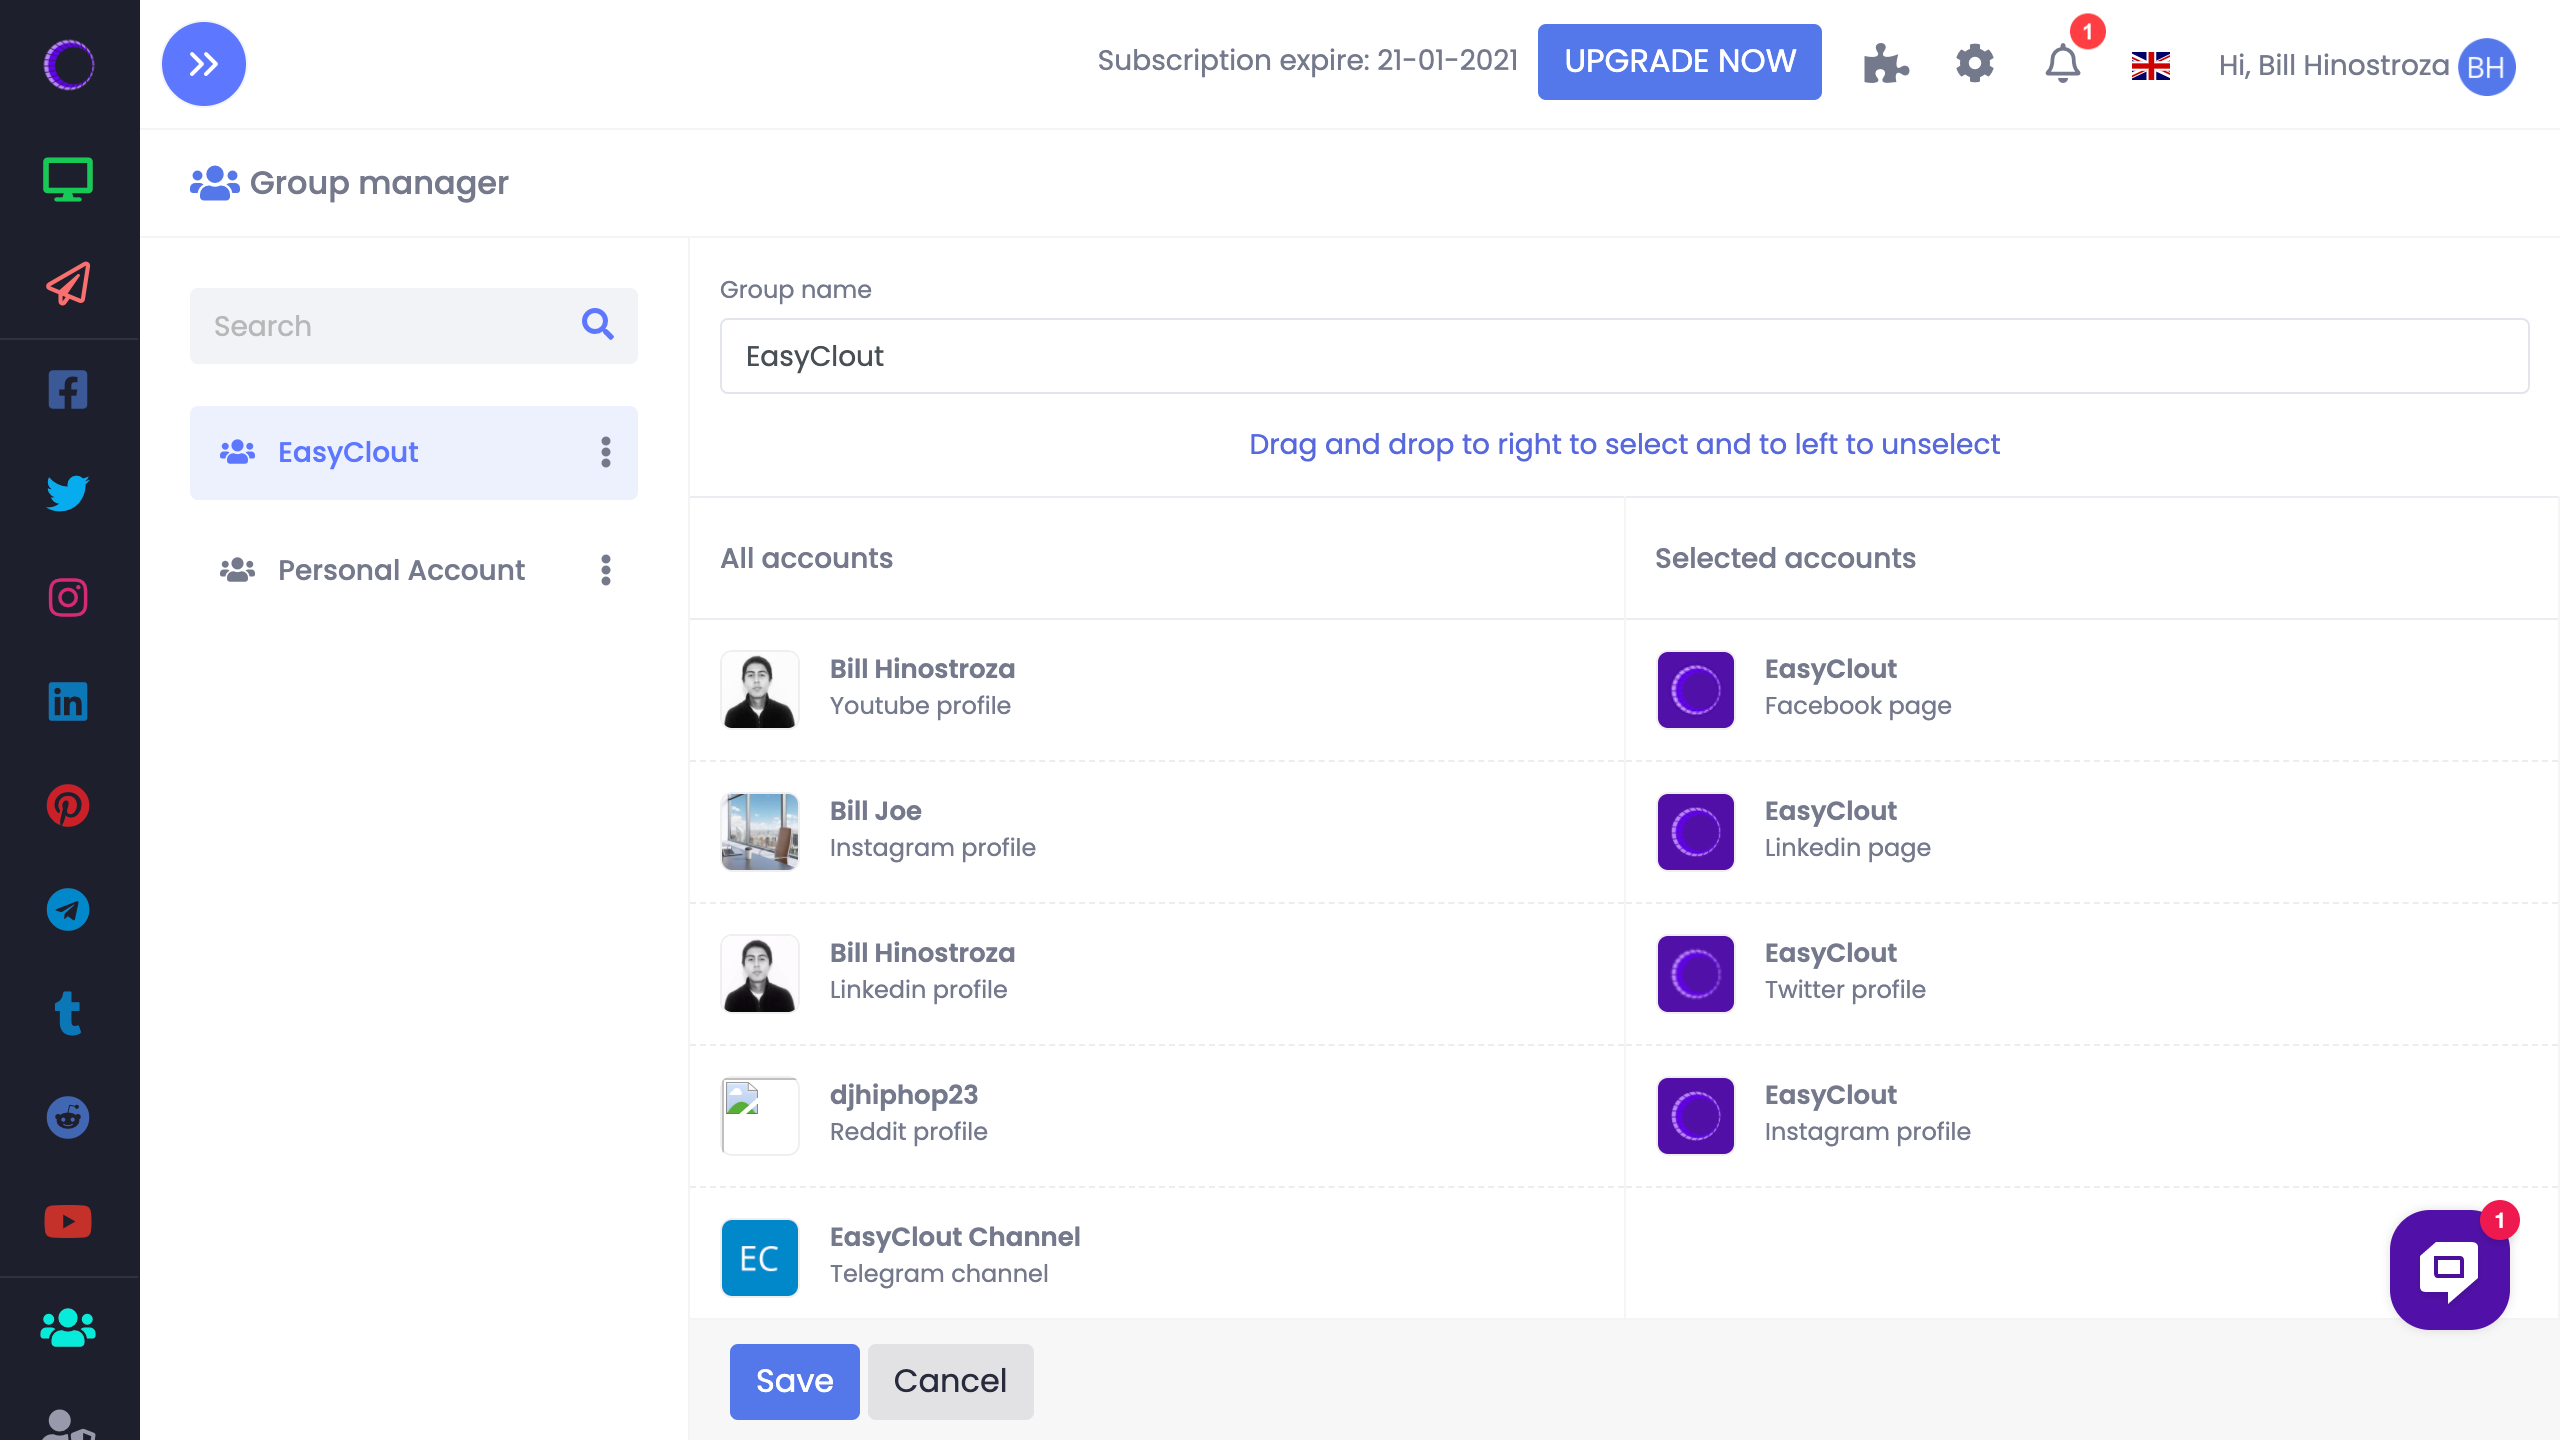
Task: Open the LinkedIn sidebar icon
Action: [x=68, y=702]
